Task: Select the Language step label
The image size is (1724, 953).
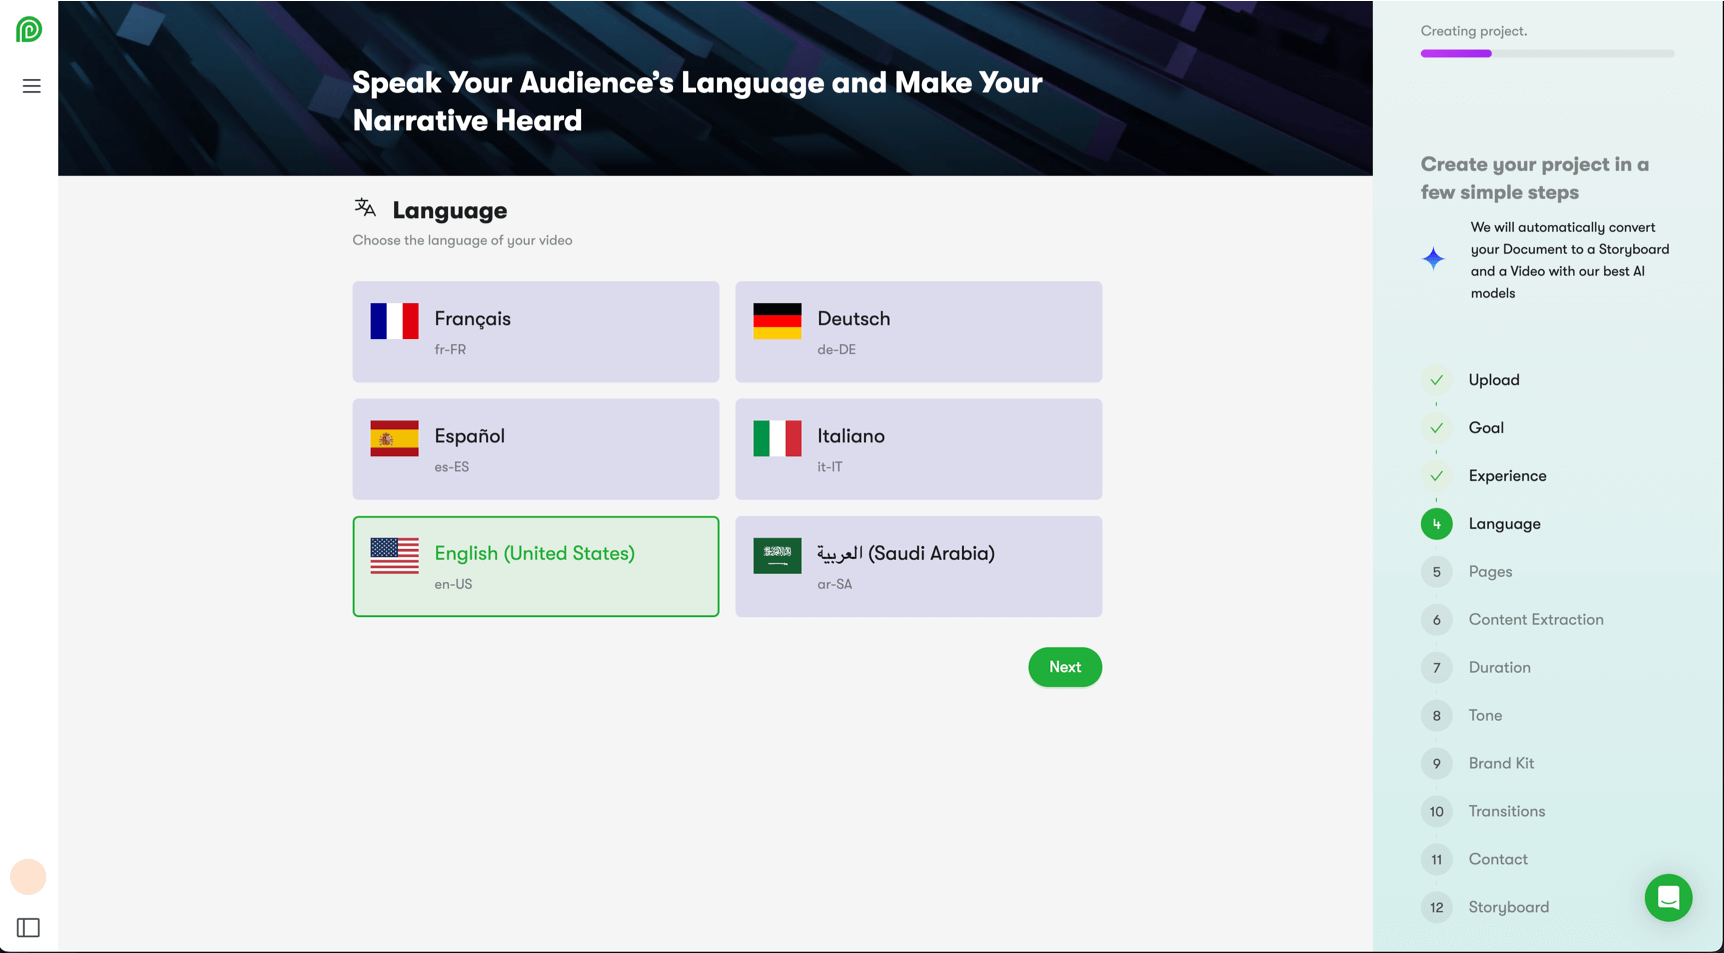Action: 1504,524
